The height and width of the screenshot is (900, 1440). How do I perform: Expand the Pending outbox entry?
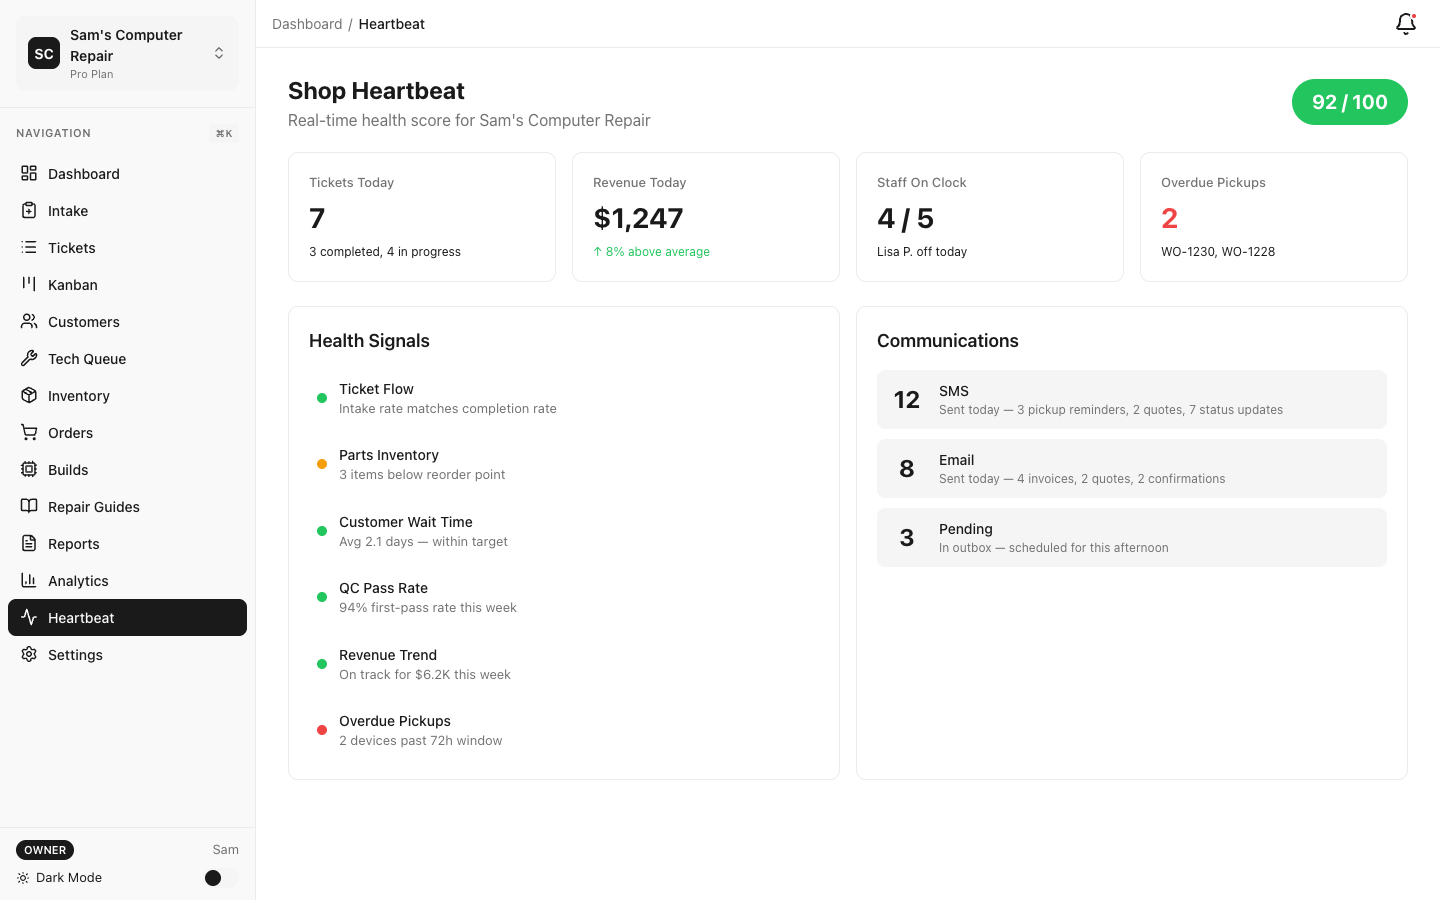(x=1131, y=537)
